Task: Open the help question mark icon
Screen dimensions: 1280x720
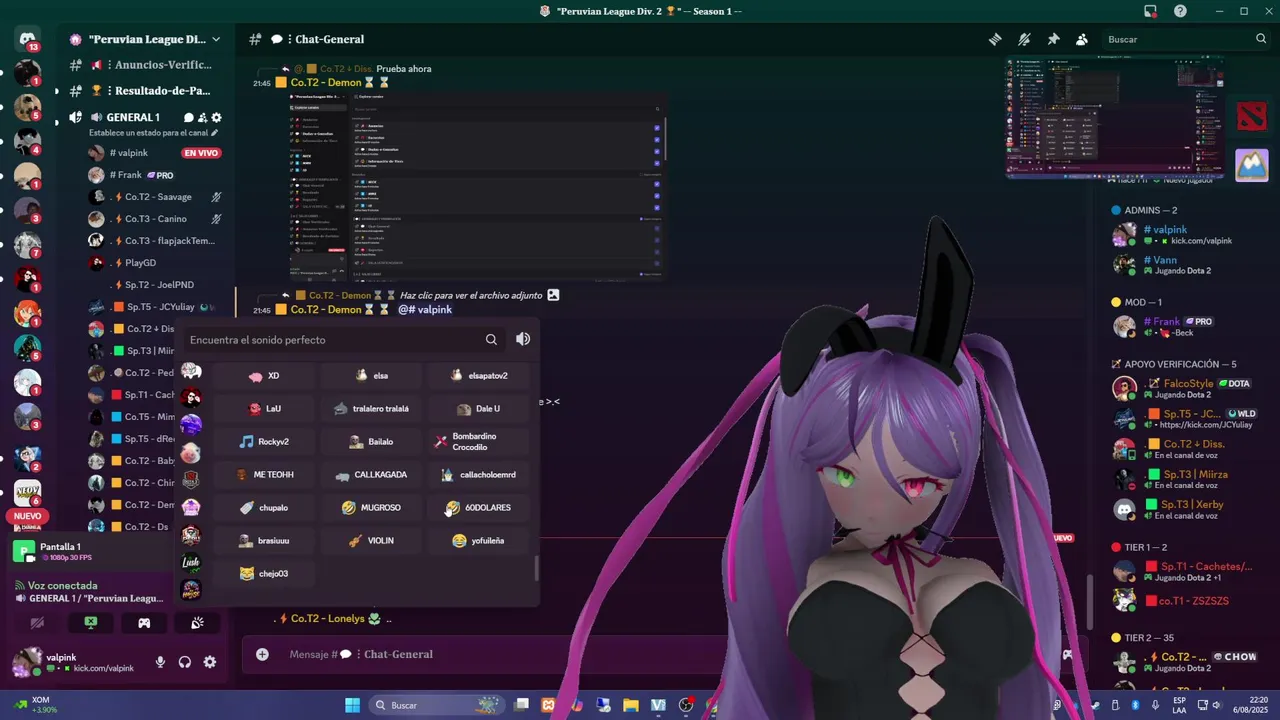Action: pyautogui.click(x=1180, y=11)
